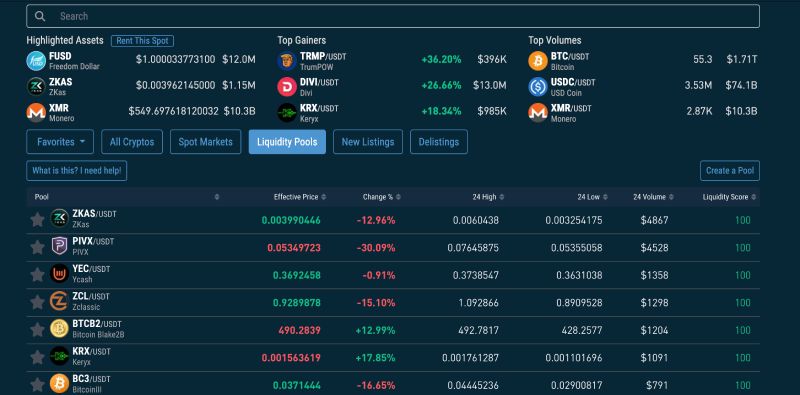The height and width of the screenshot is (395, 800).
Task: Open the Favorites dropdown
Action: pyautogui.click(x=60, y=142)
